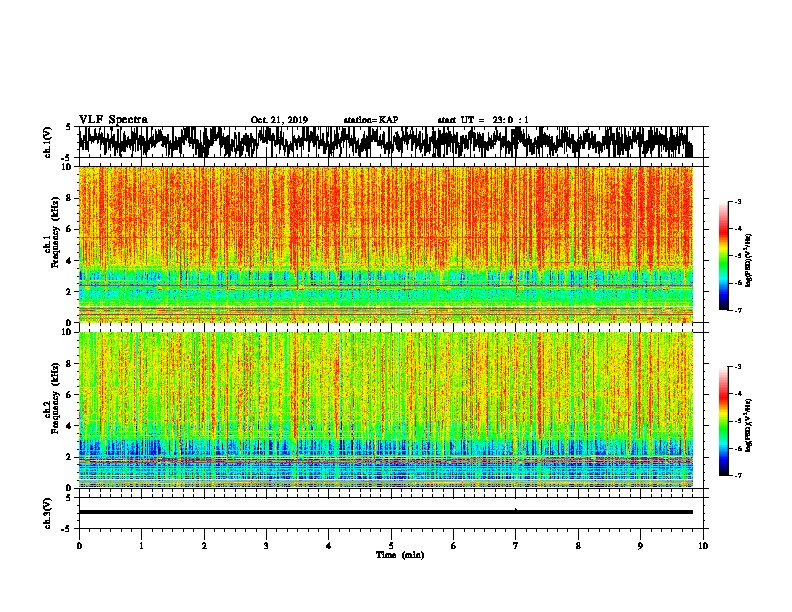Click the ch.2 colorbar log(PSD) unit label
Image resolution: width=792 pixels, height=612 pixels.
coord(748,425)
